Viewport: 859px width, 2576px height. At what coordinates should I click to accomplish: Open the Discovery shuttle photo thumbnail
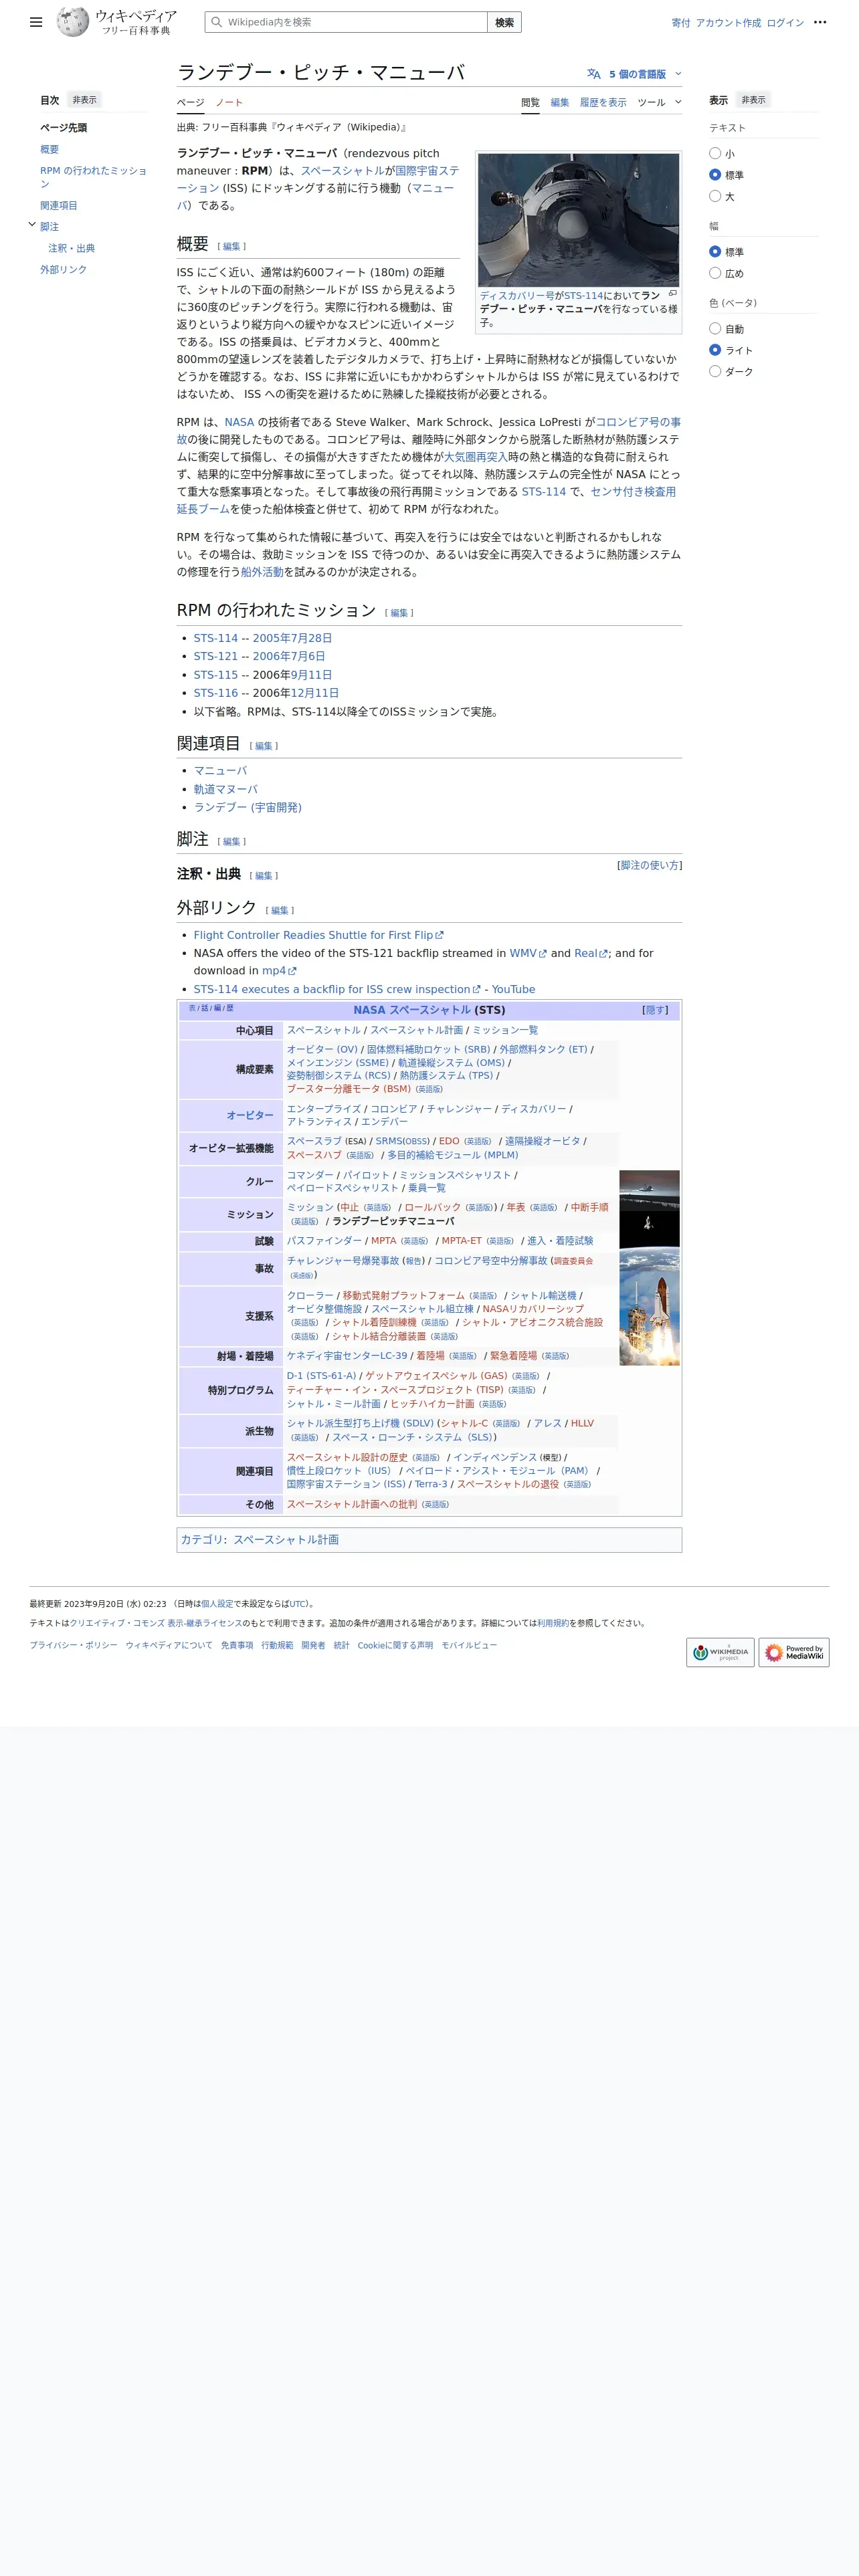click(x=578, y=219)
